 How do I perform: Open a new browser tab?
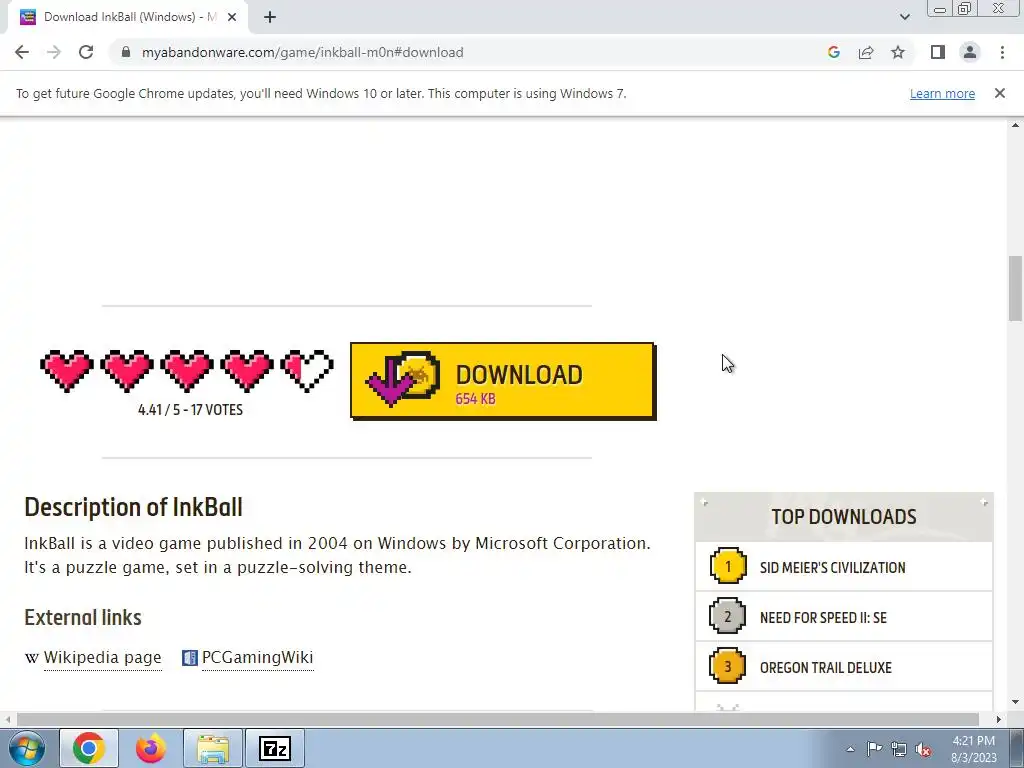tap(270, 17)
